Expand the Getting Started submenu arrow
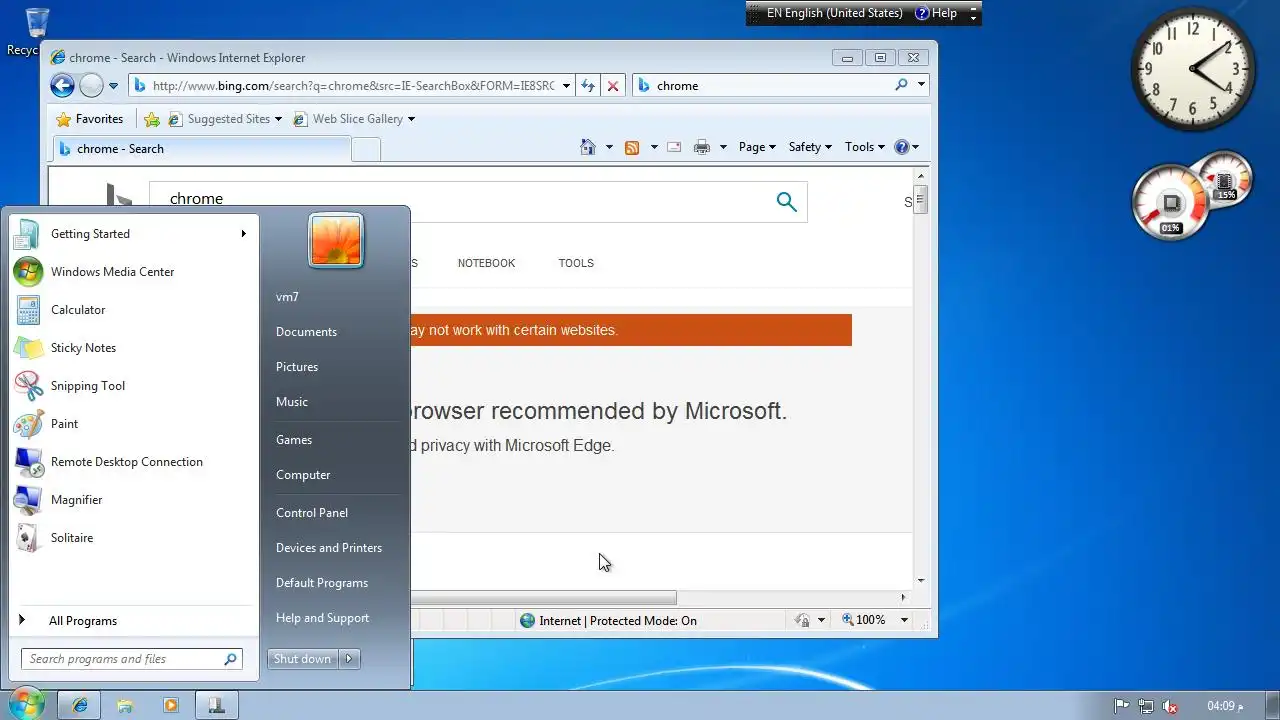 243,234
